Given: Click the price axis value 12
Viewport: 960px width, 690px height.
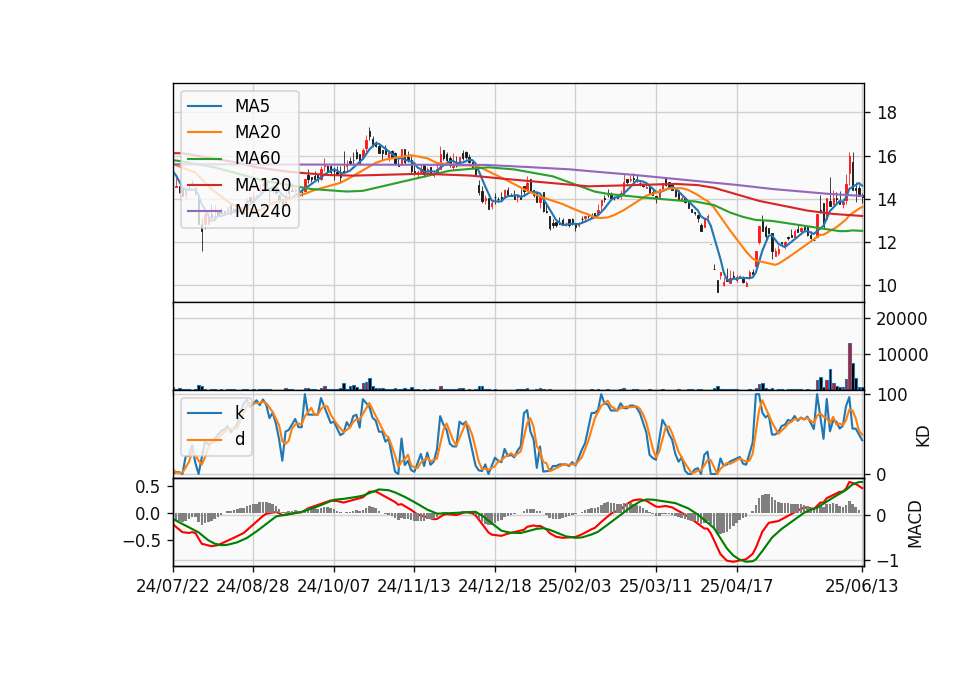Looking at the screenshot, I should (887, 243).
